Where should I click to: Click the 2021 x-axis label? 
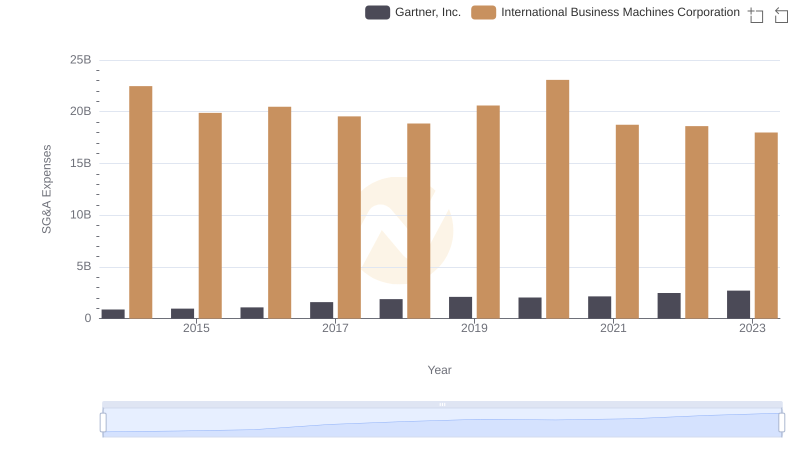pyautogui.click(x=613, y=328)
